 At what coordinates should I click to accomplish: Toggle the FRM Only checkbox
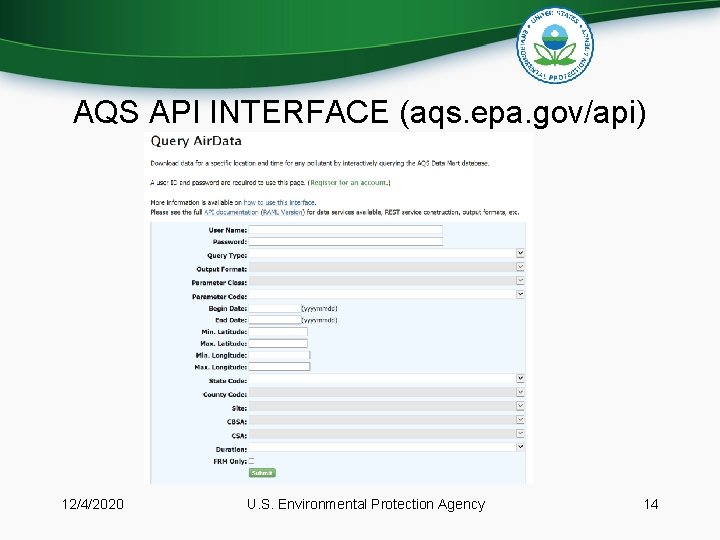click(252, 461)
